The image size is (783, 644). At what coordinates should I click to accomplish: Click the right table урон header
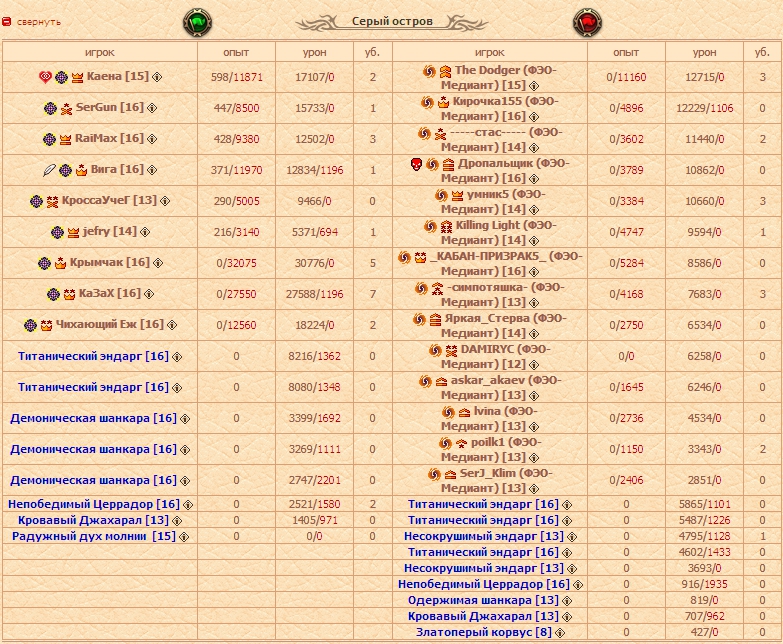click(x=704, y=52)
